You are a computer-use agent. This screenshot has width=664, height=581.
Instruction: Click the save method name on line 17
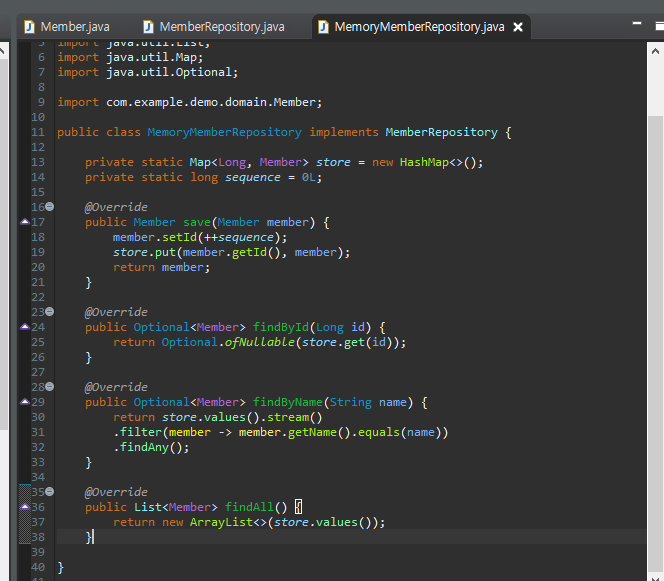[x=196, y=222]
